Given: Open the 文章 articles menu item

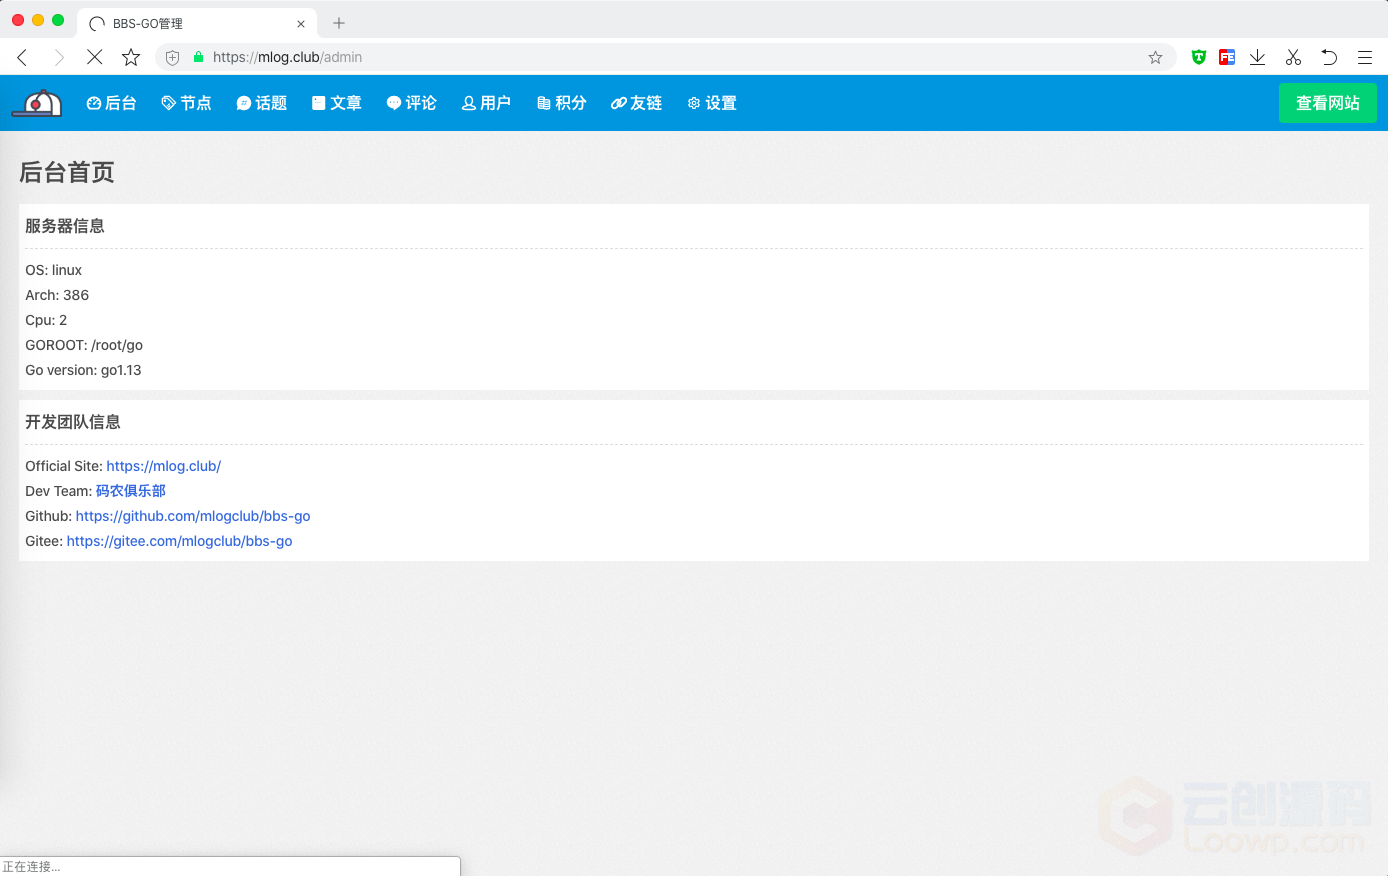Looking at the screenshot, I should 337,103.
